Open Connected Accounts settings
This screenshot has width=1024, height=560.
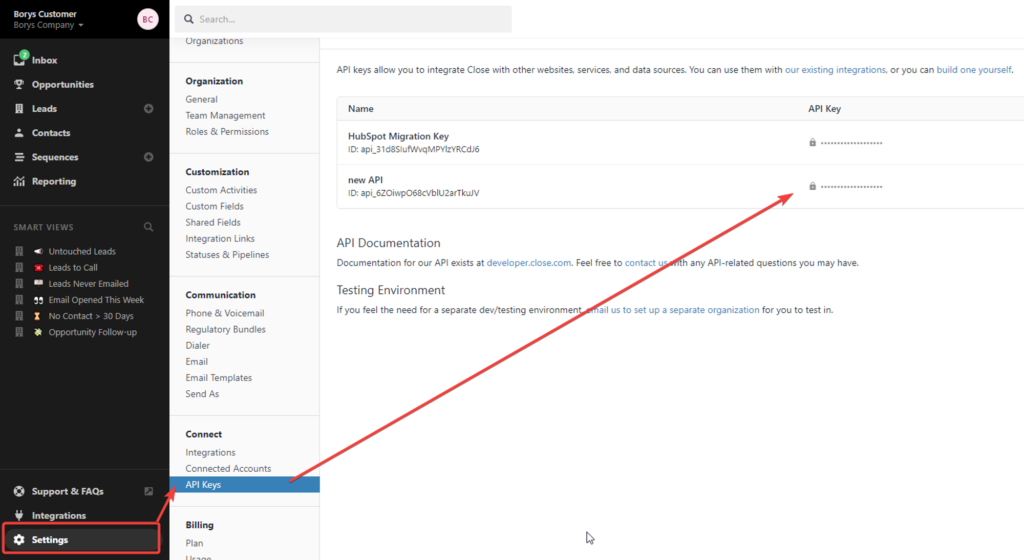pyautogui.click(x=228, y=469)
